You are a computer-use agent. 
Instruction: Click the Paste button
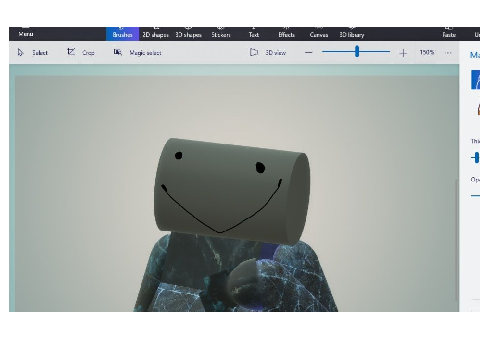tap(449, 34)
